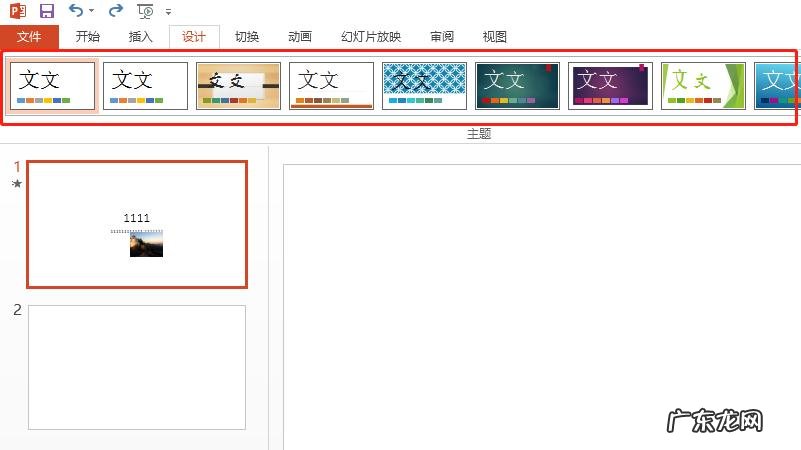Apply the second plain white theme

146,86
